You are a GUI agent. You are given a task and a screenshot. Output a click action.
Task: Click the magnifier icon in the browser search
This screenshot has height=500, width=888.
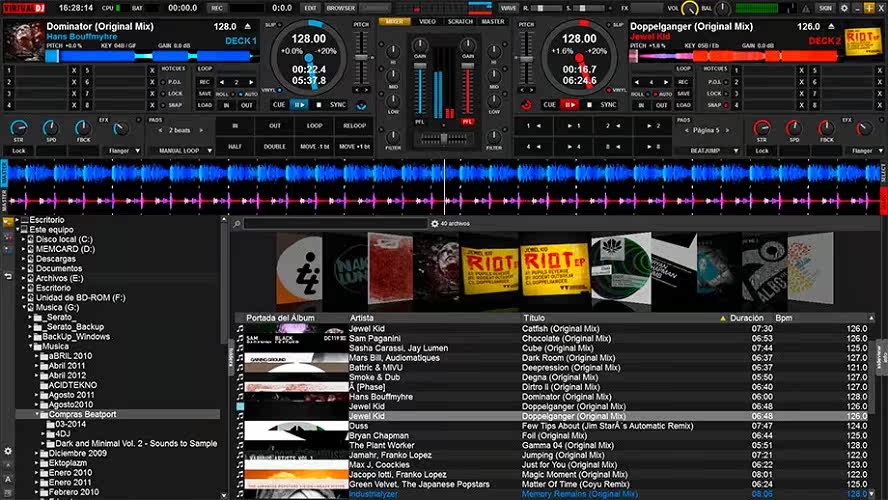(x=237, y=224)
